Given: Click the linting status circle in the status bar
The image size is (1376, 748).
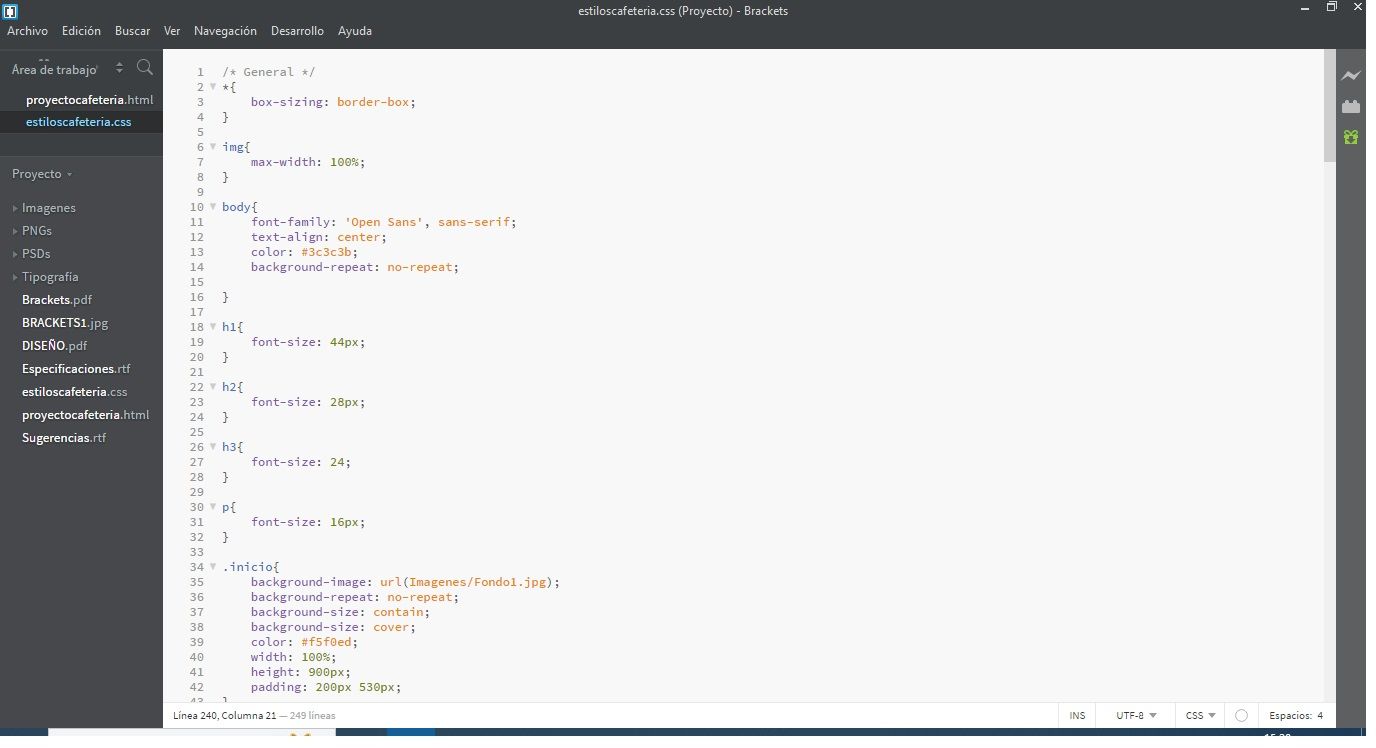Looking at the screenshot, I should 1241,716.
